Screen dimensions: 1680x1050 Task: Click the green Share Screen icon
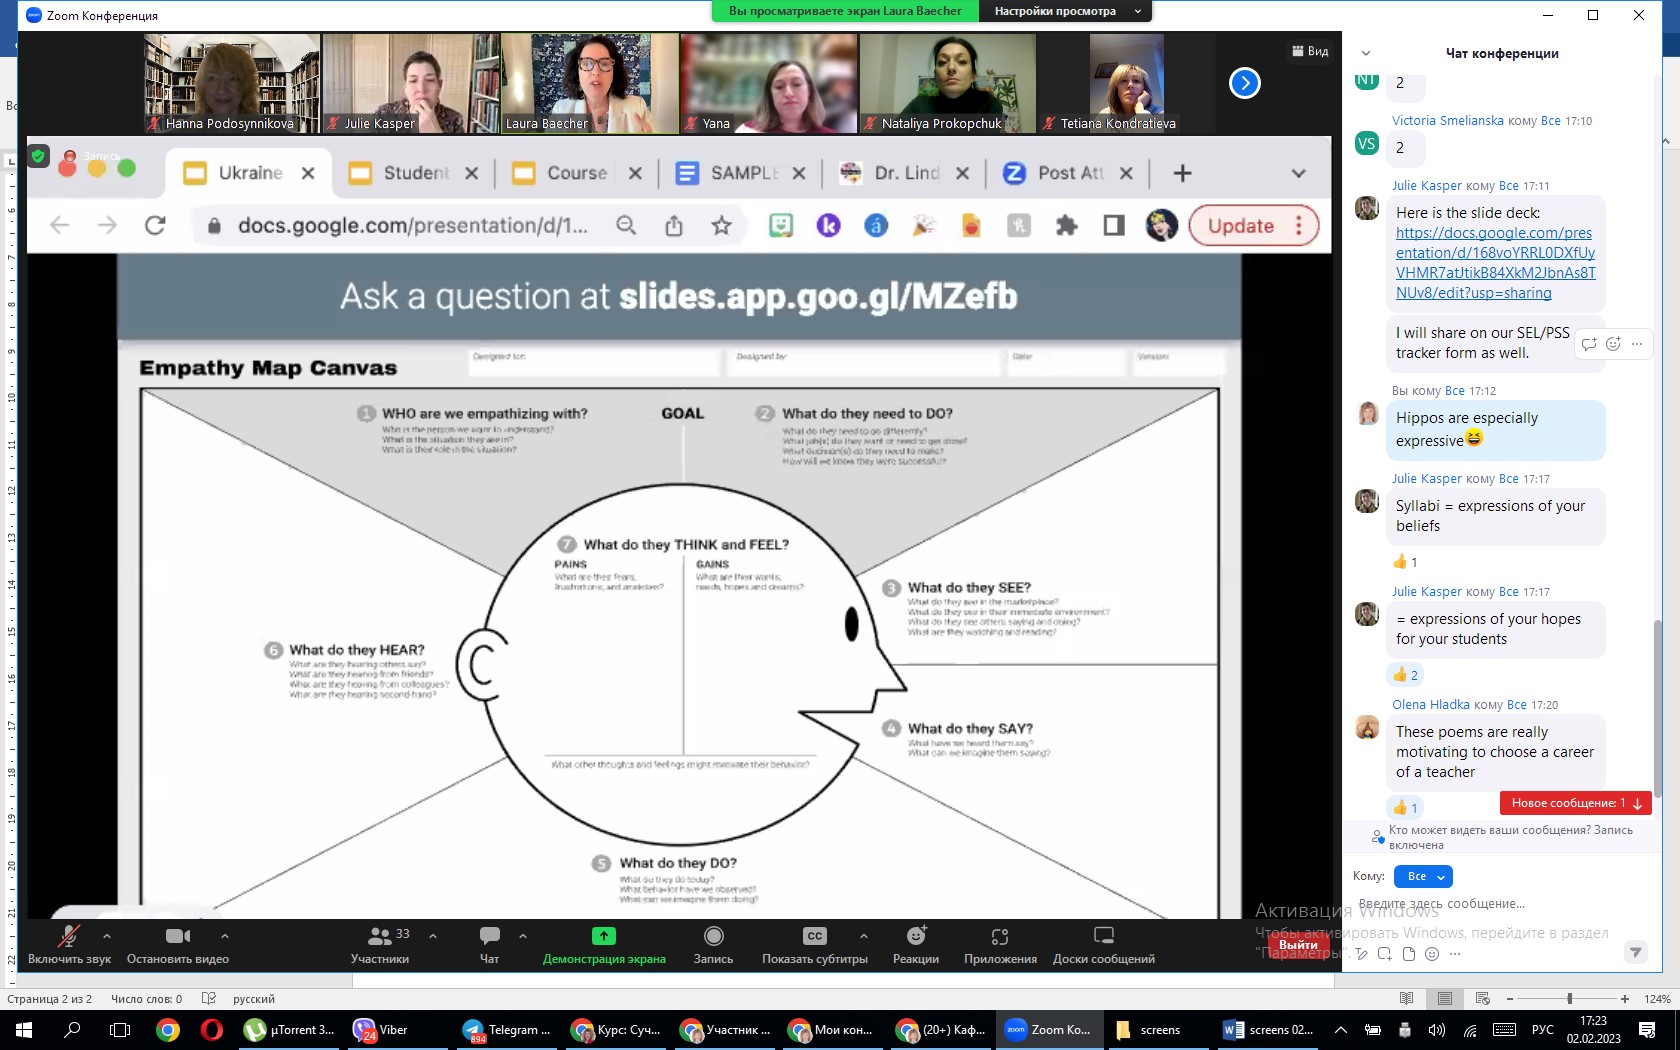click(603, 937)
